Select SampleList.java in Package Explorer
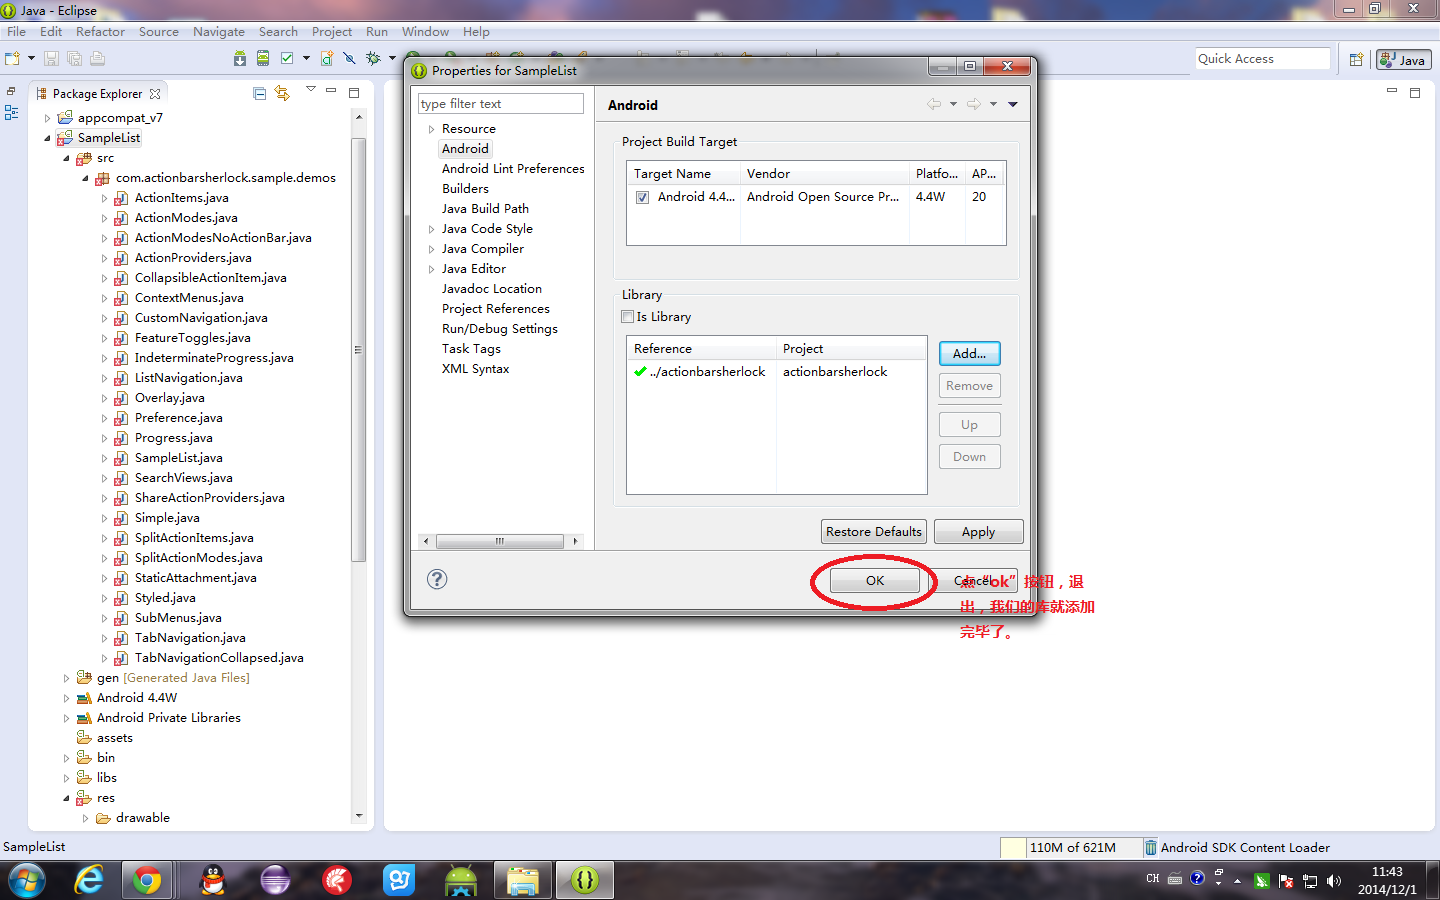Image resolution: width=1440 pixels, height=900 pixels. pyautogui.click(x=178, y=458)
